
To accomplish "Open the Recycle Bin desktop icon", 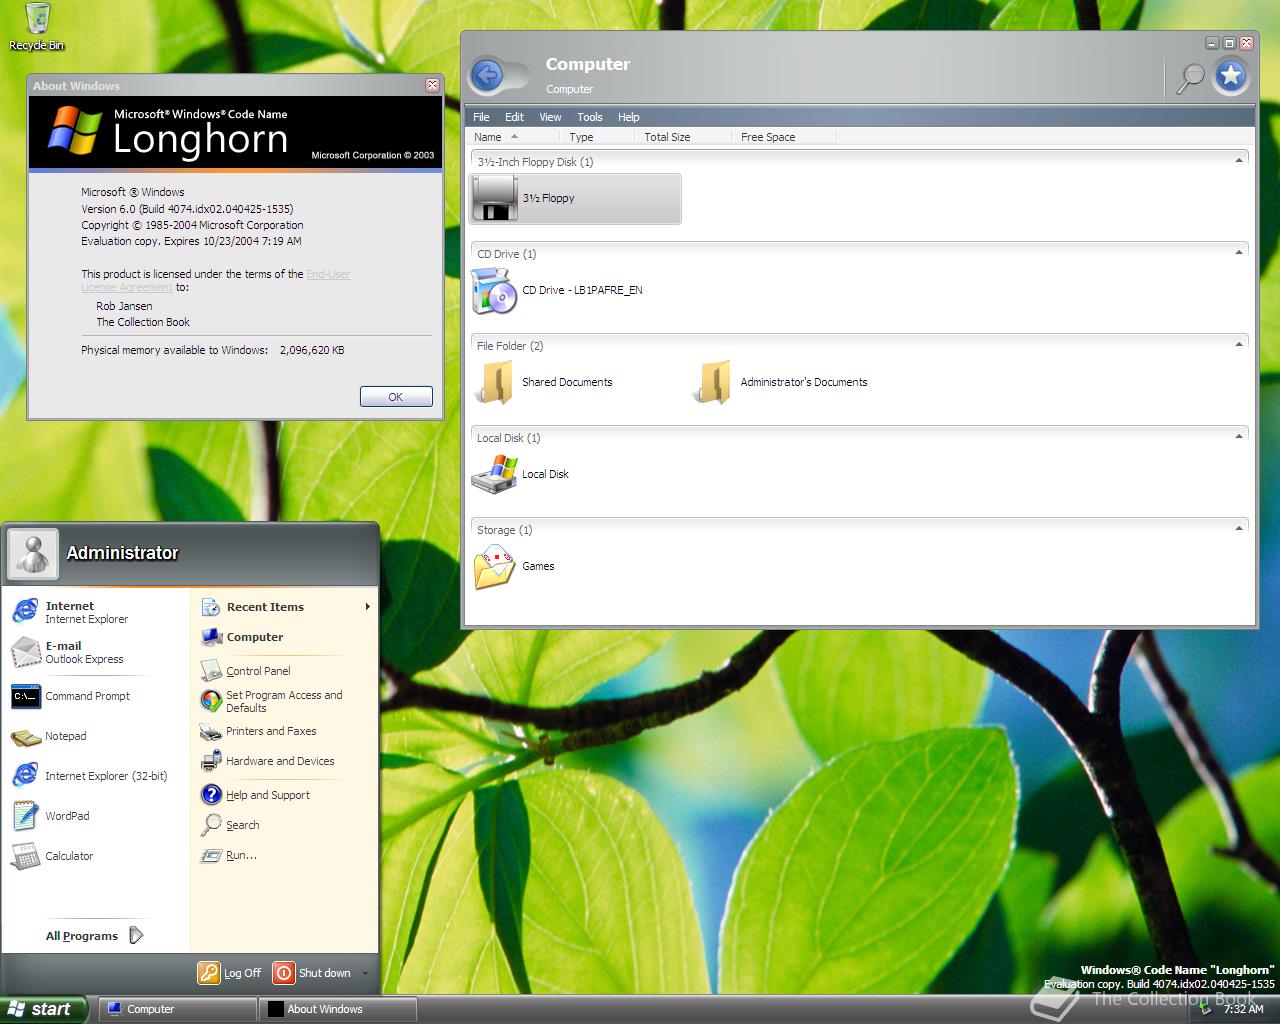I will click(37, 25).
